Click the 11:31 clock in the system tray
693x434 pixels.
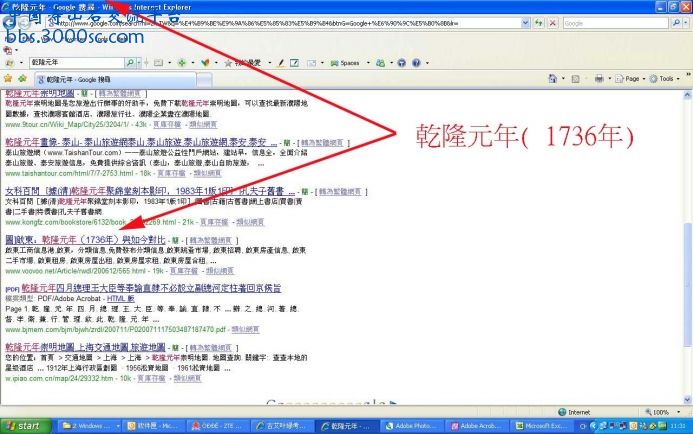pos(680,426)
